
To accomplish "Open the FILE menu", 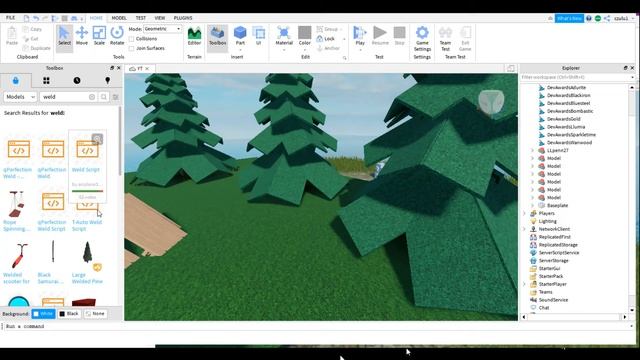I will pos(10,18).
